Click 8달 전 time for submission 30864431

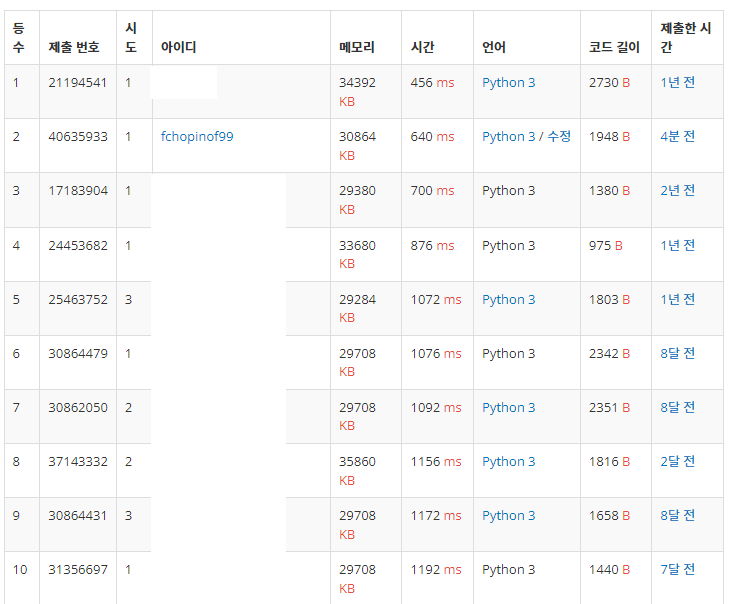tap(677, 516)
